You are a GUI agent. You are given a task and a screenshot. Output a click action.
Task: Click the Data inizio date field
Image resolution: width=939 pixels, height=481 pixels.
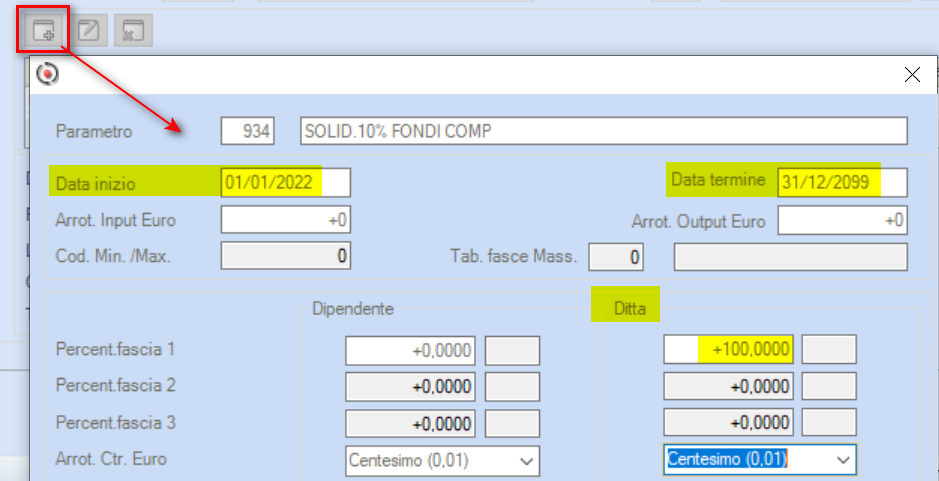point(286,183)
